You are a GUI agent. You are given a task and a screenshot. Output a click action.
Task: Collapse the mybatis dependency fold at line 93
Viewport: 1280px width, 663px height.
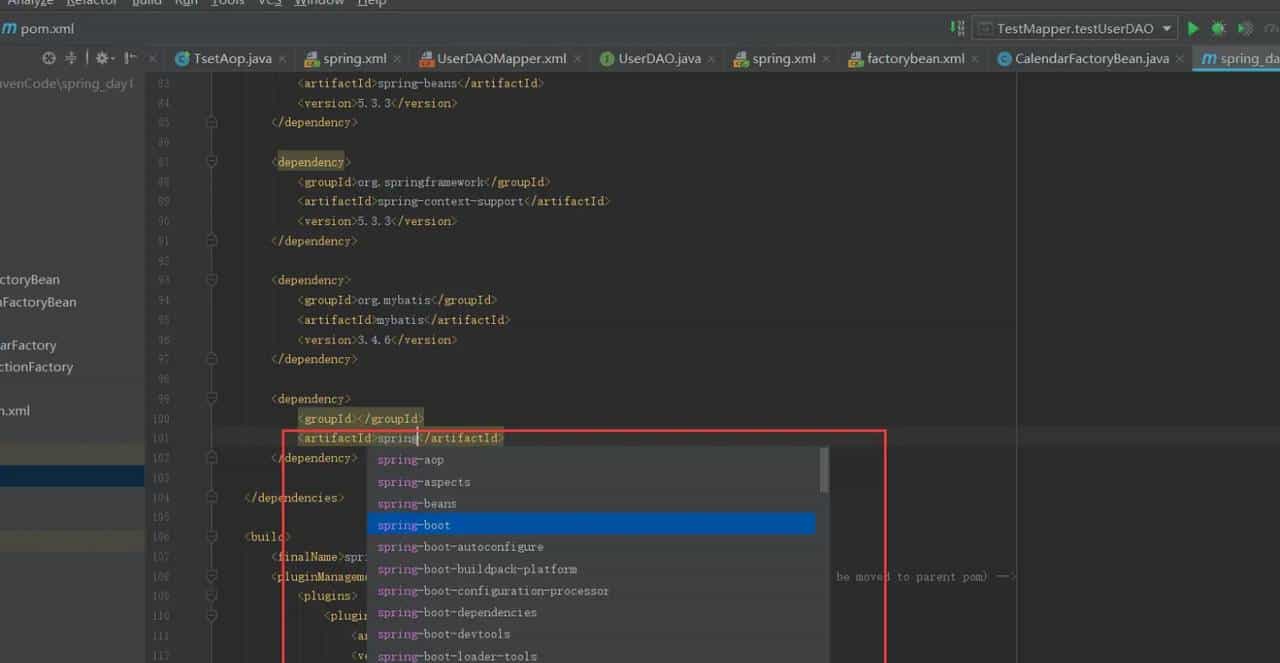(x=212, y=280)
